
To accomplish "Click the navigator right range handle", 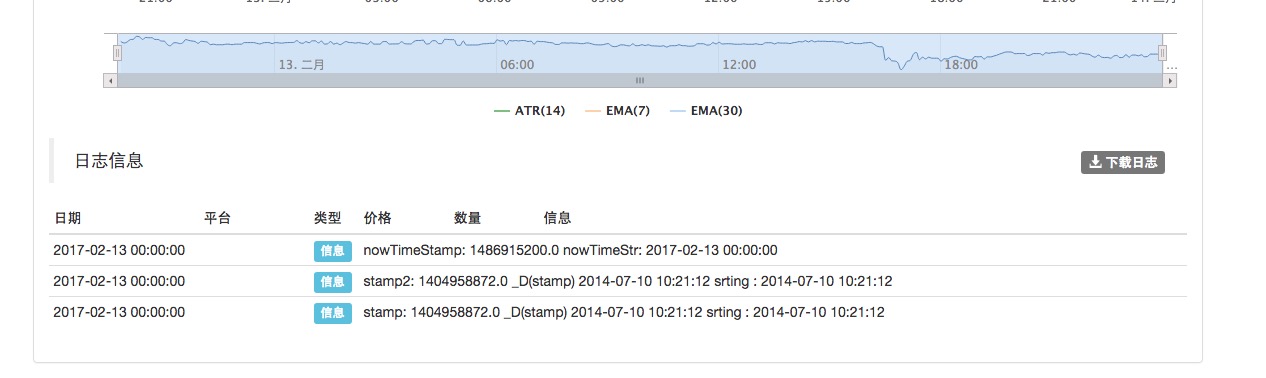I will 1162,52.
